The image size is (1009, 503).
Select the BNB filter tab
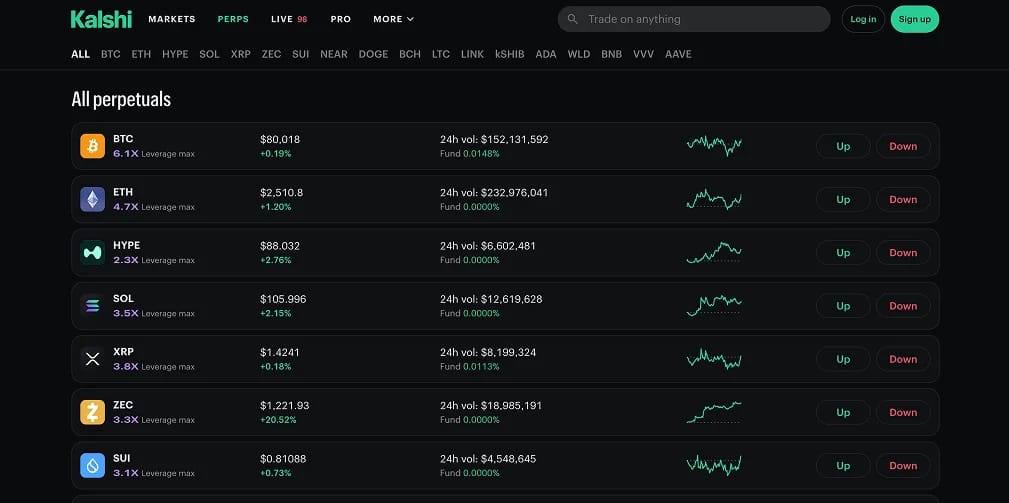(611, 54)
